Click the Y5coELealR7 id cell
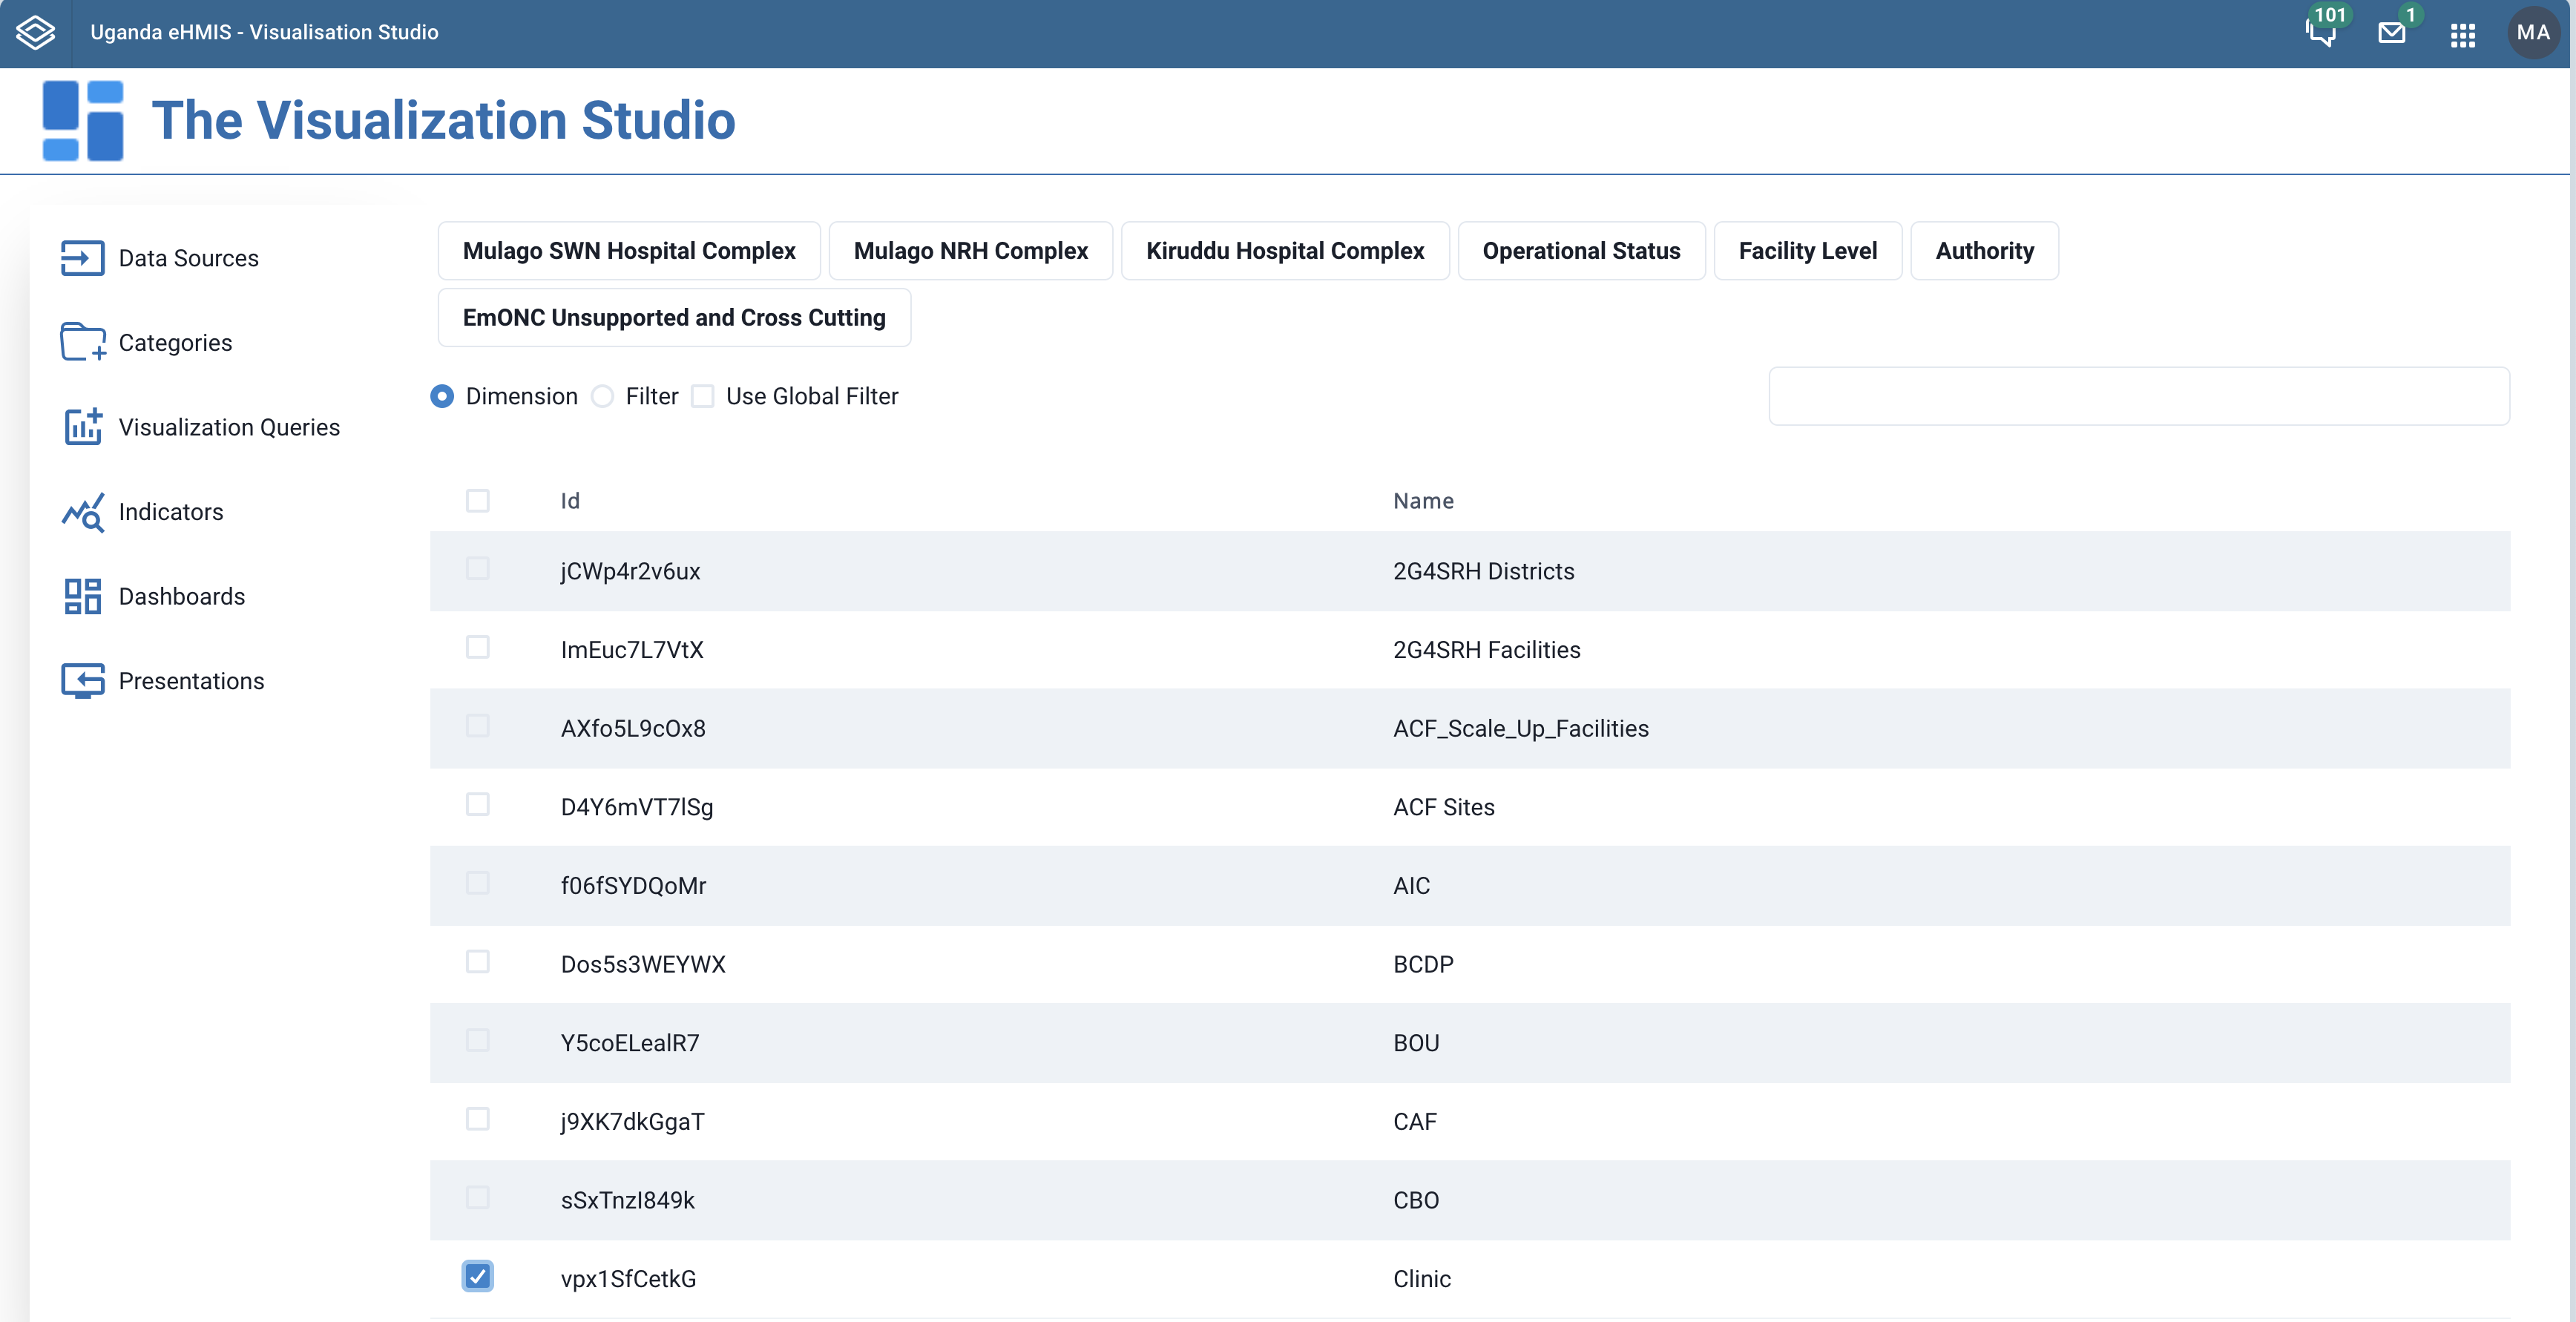Screen dimensions: 2576x1322 (630, 1043)
